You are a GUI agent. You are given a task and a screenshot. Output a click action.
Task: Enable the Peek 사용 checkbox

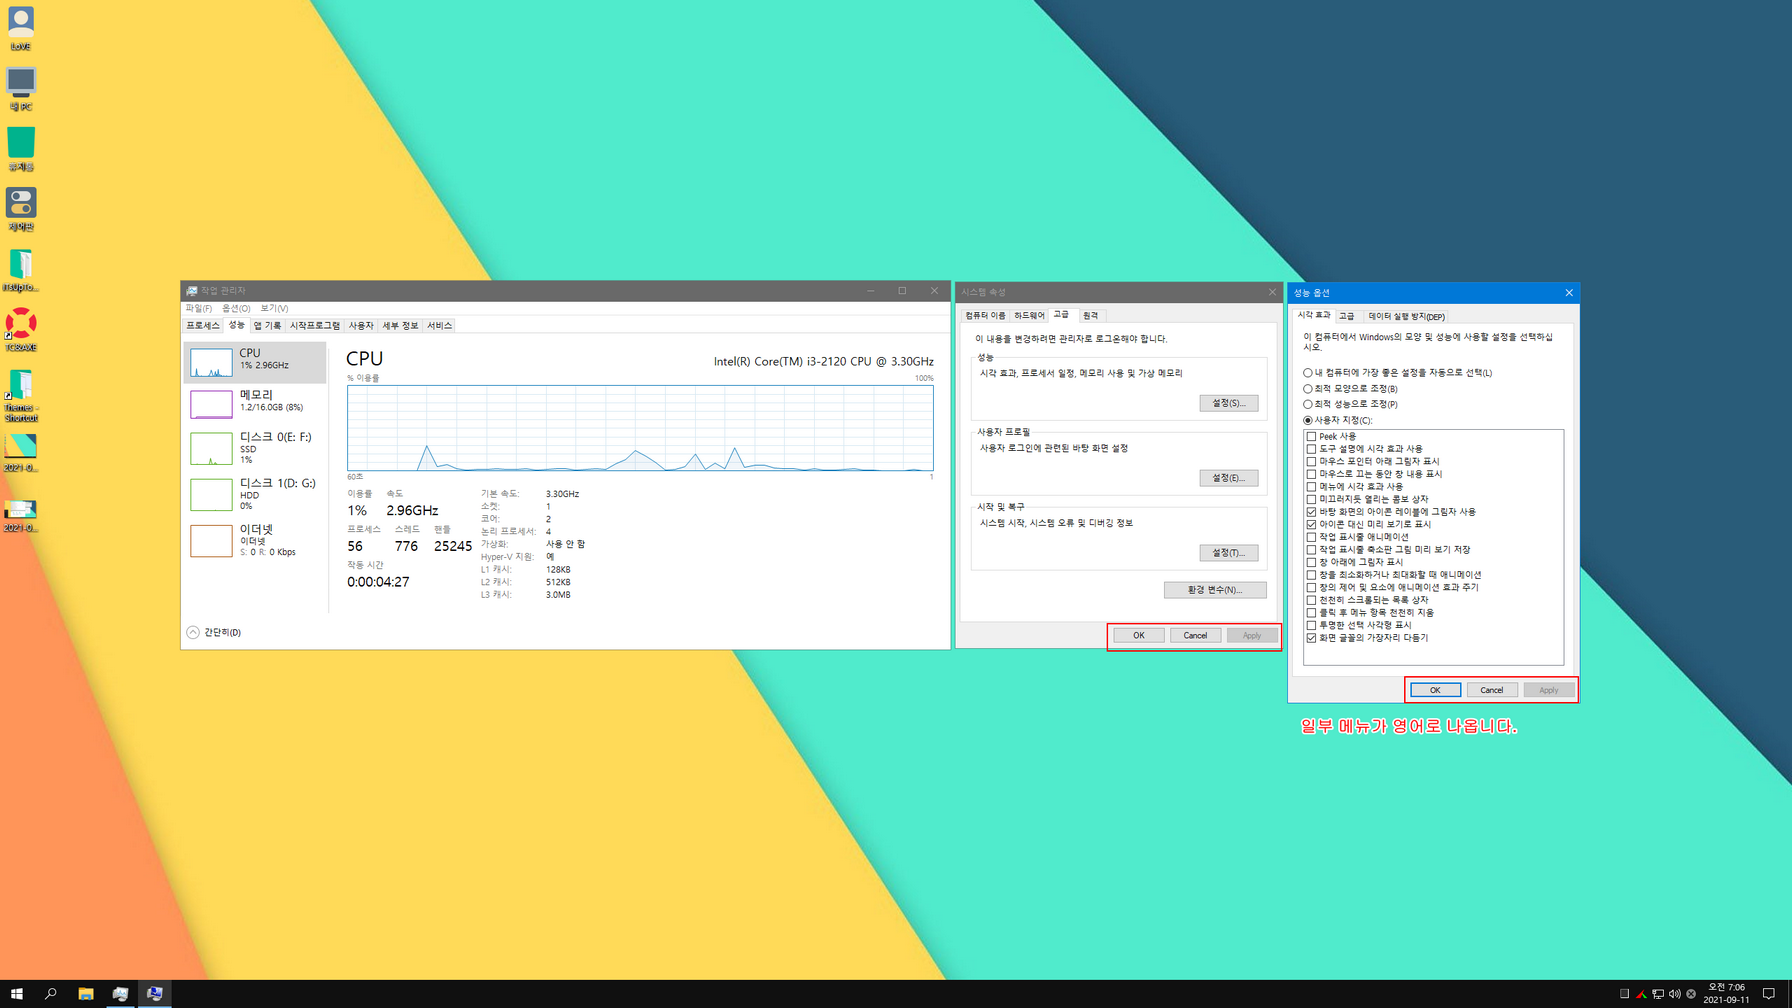pos(1311,437)
